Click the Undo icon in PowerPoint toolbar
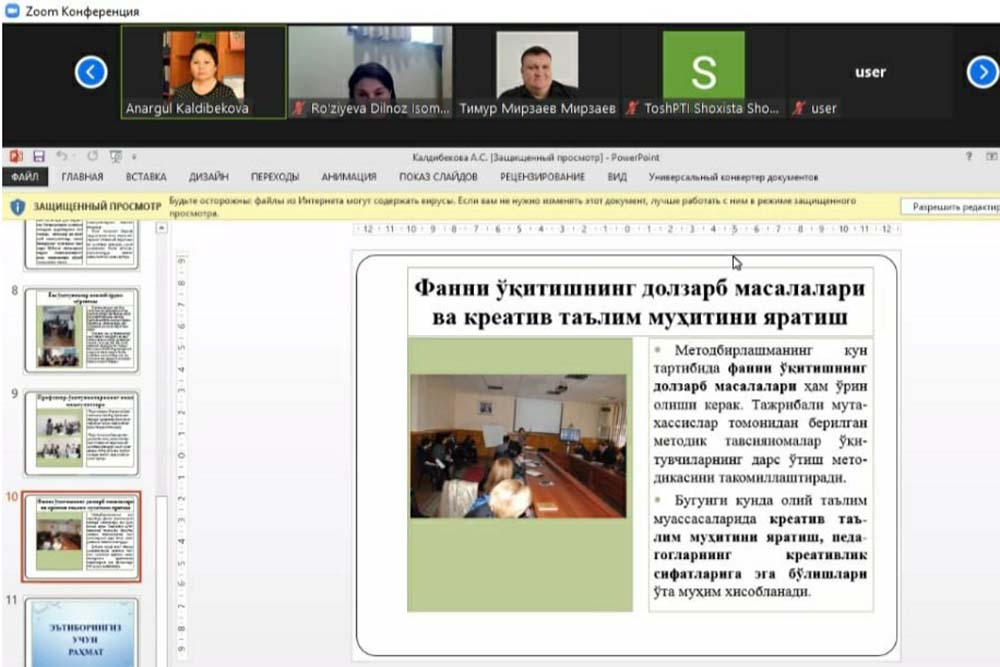1000x667 pixels. (x=63, y=157)
